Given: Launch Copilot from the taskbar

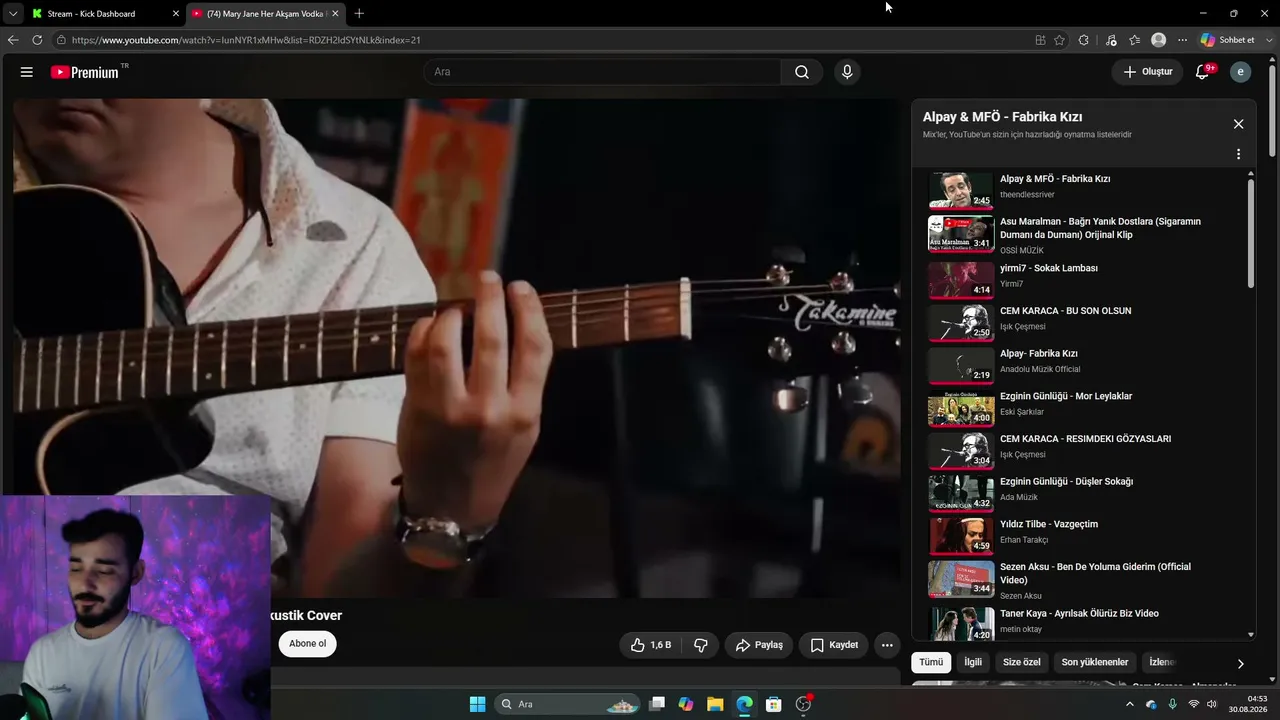Looking at the screenshot, I should coord(686,704).
